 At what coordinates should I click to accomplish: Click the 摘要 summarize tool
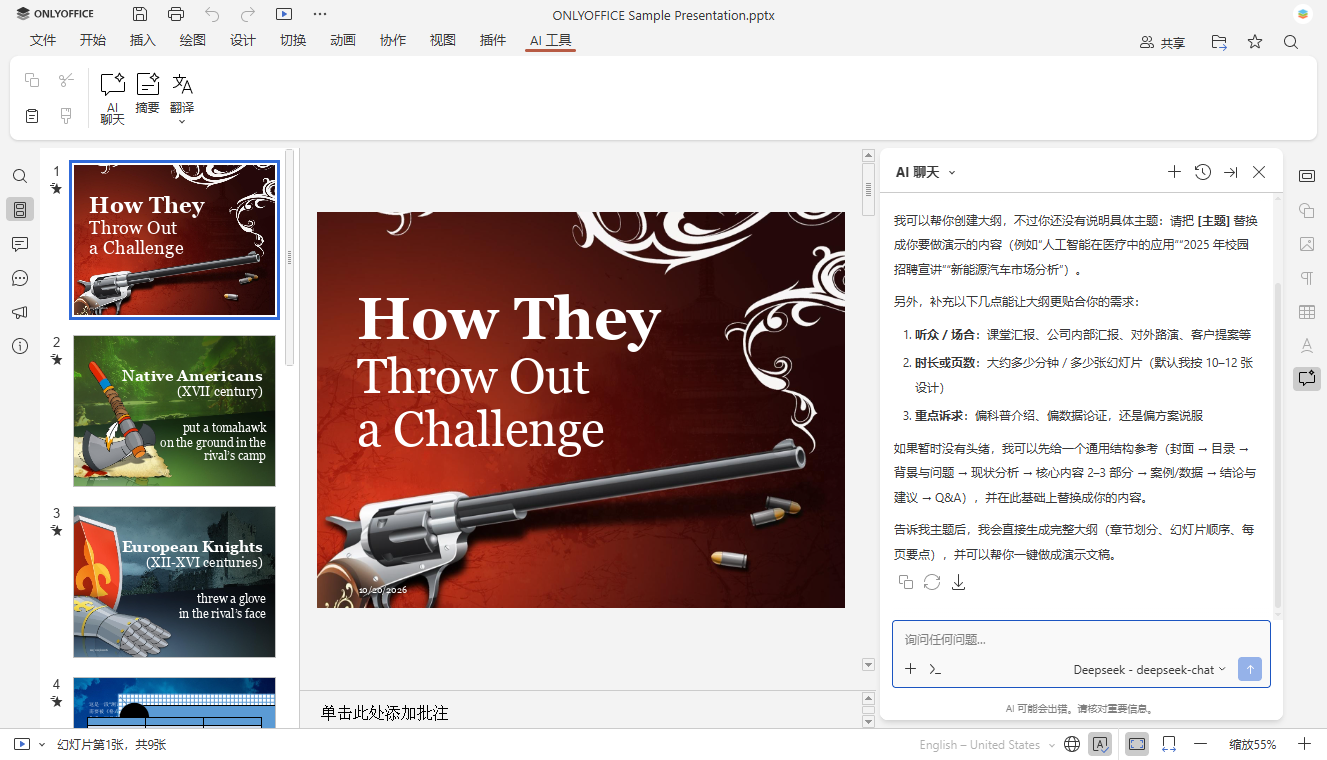(148, 93)
